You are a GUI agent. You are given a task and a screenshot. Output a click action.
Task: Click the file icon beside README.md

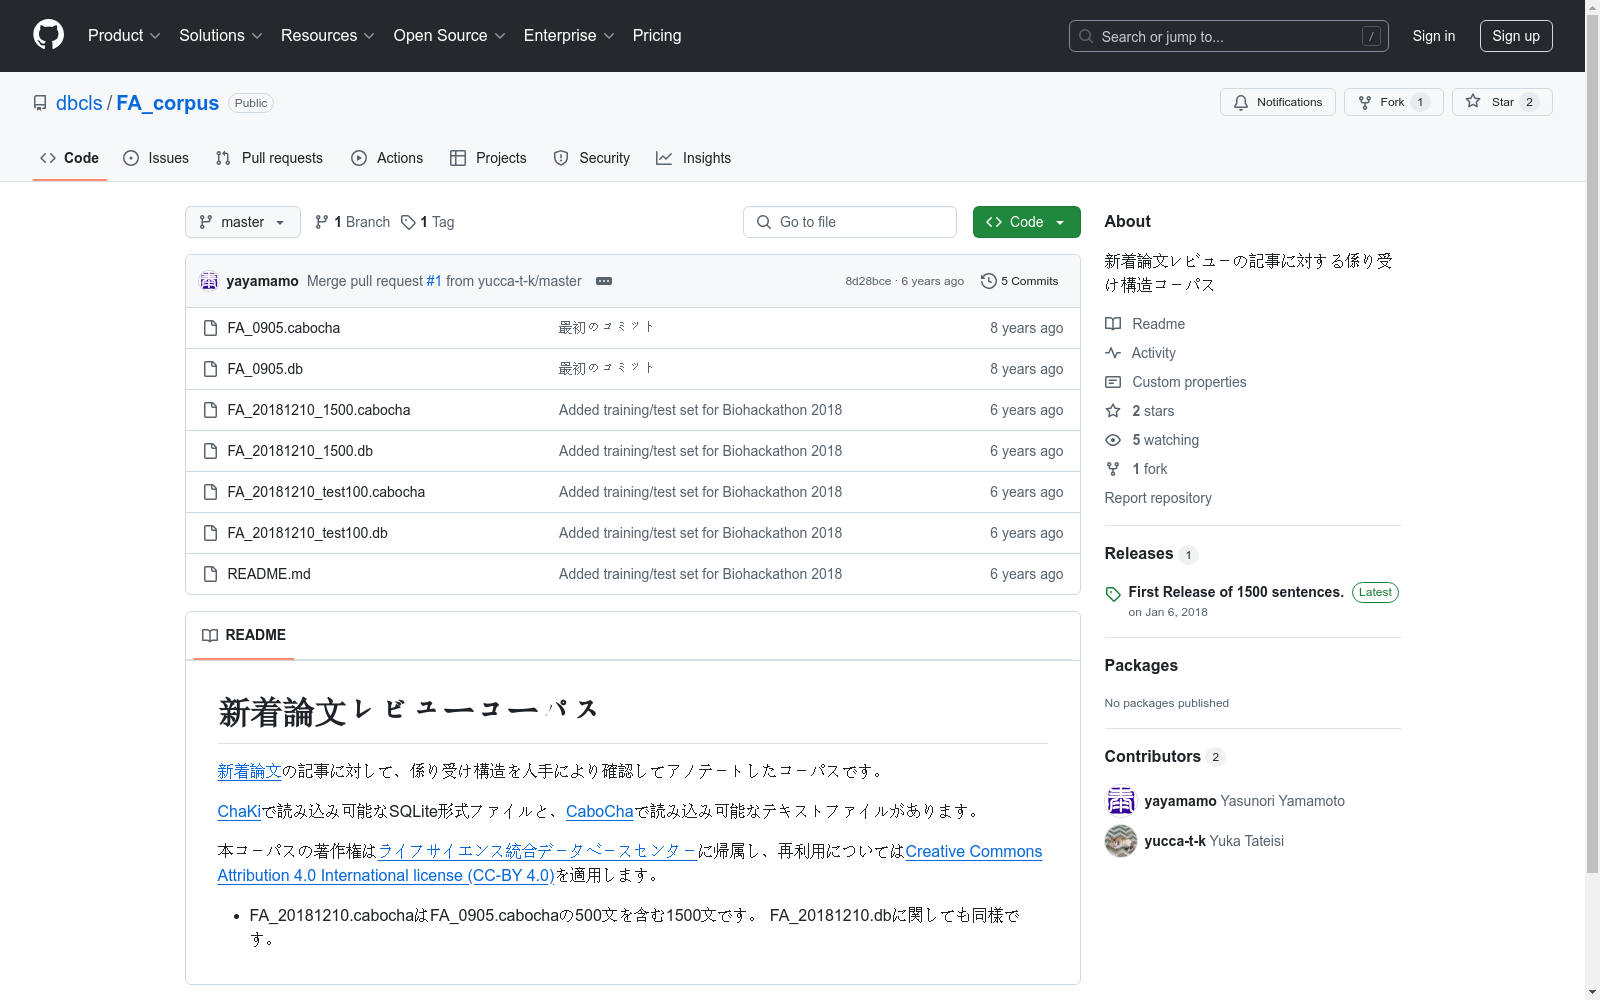[x=210, y=574]
